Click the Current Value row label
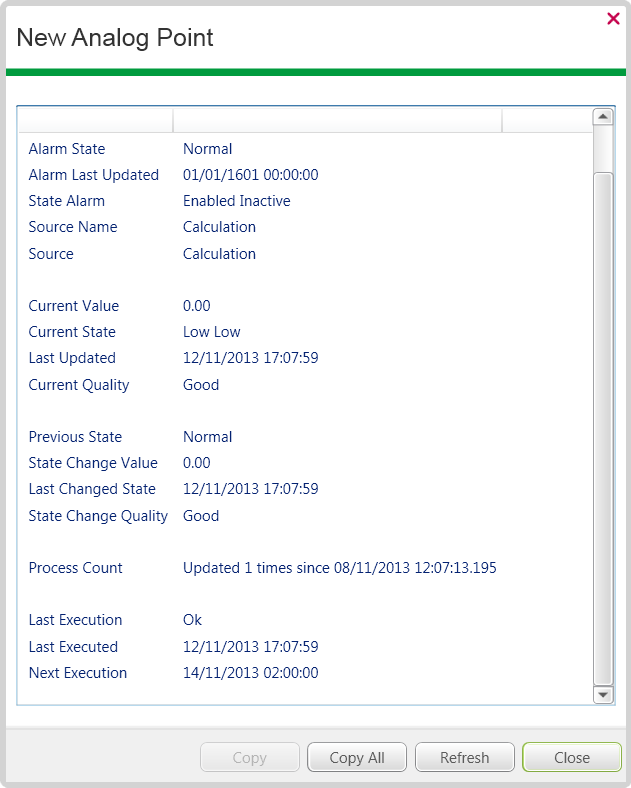This screenshot has height=788, width=631. click(74, 306)
